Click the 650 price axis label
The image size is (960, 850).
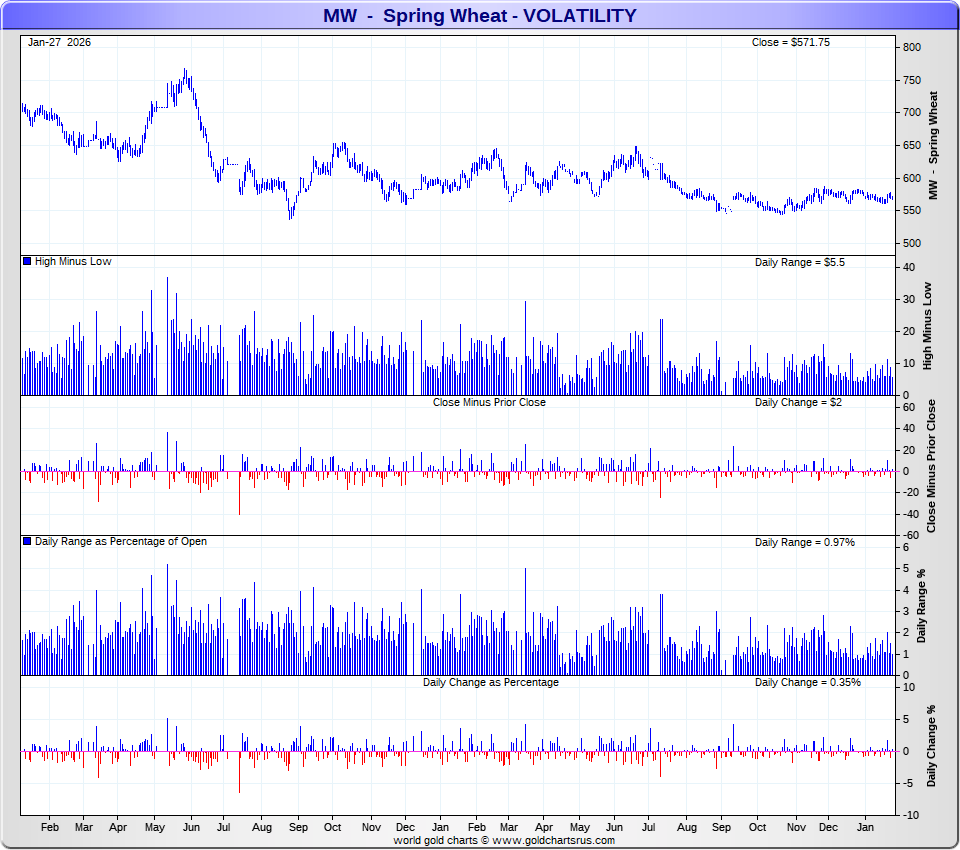[x=912, y=145]
